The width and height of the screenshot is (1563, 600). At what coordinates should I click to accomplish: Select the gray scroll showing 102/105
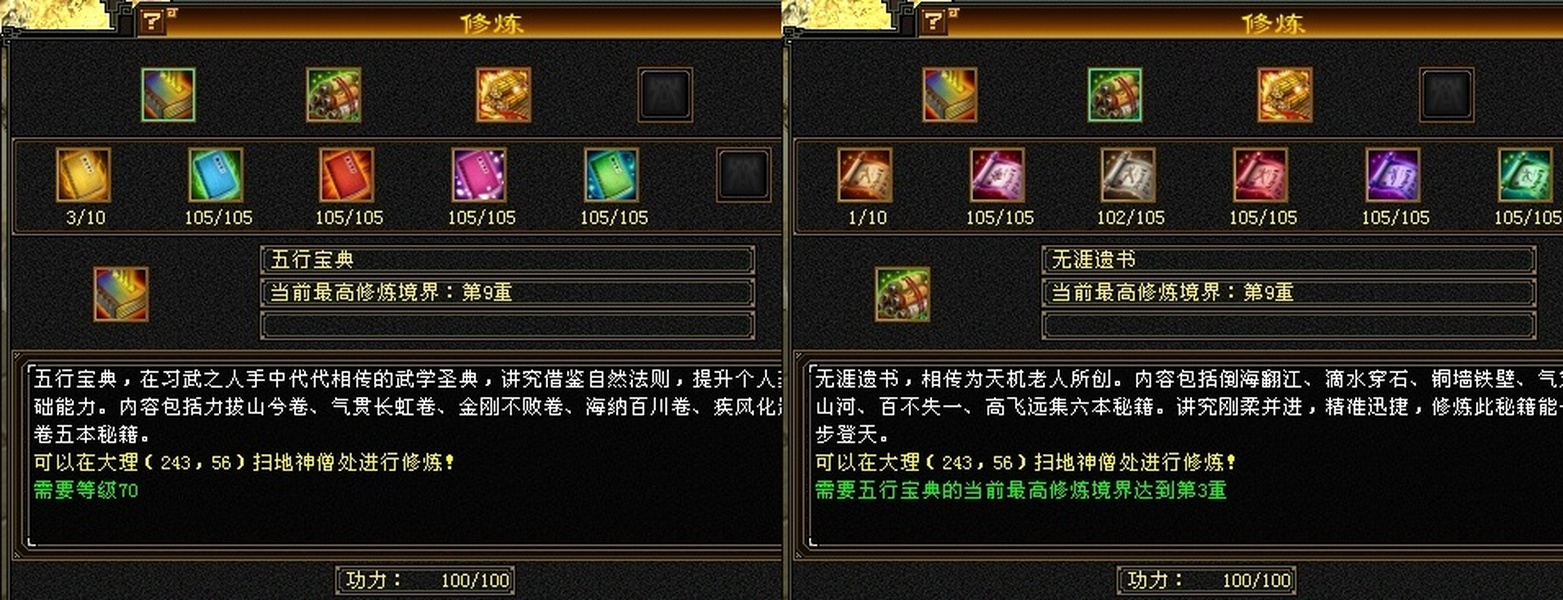(1128, 175)
